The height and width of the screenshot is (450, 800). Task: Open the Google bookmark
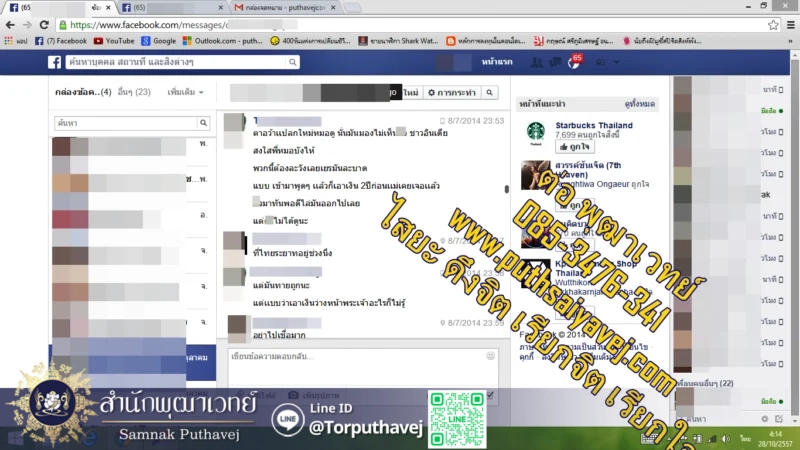pyautogui.click(x=159, y=41)
